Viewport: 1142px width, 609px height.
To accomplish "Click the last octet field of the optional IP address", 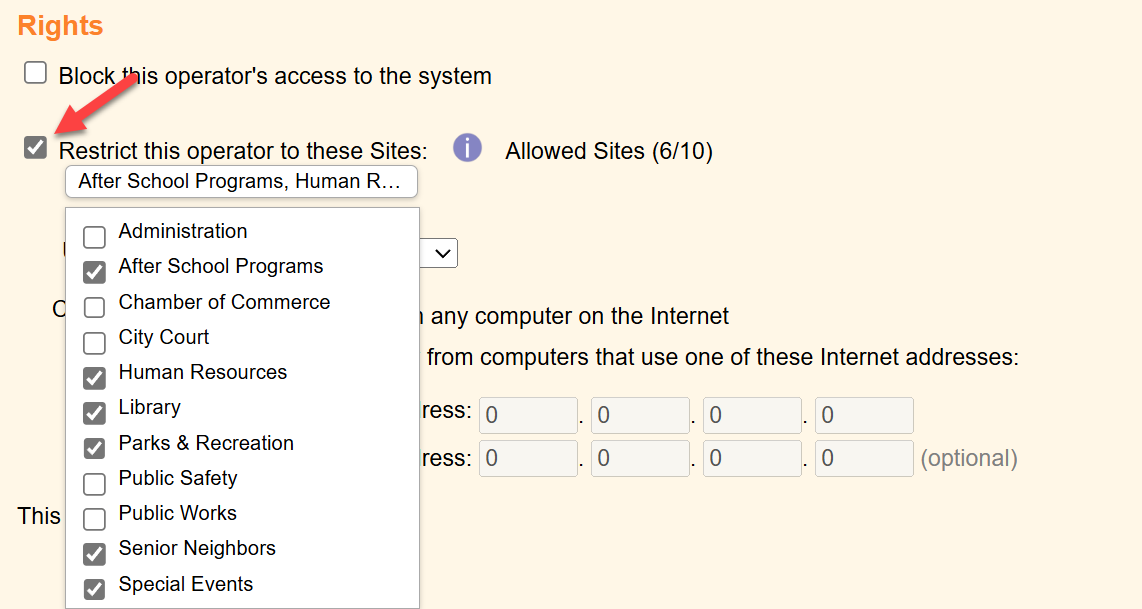I will [x=864, y=457].
